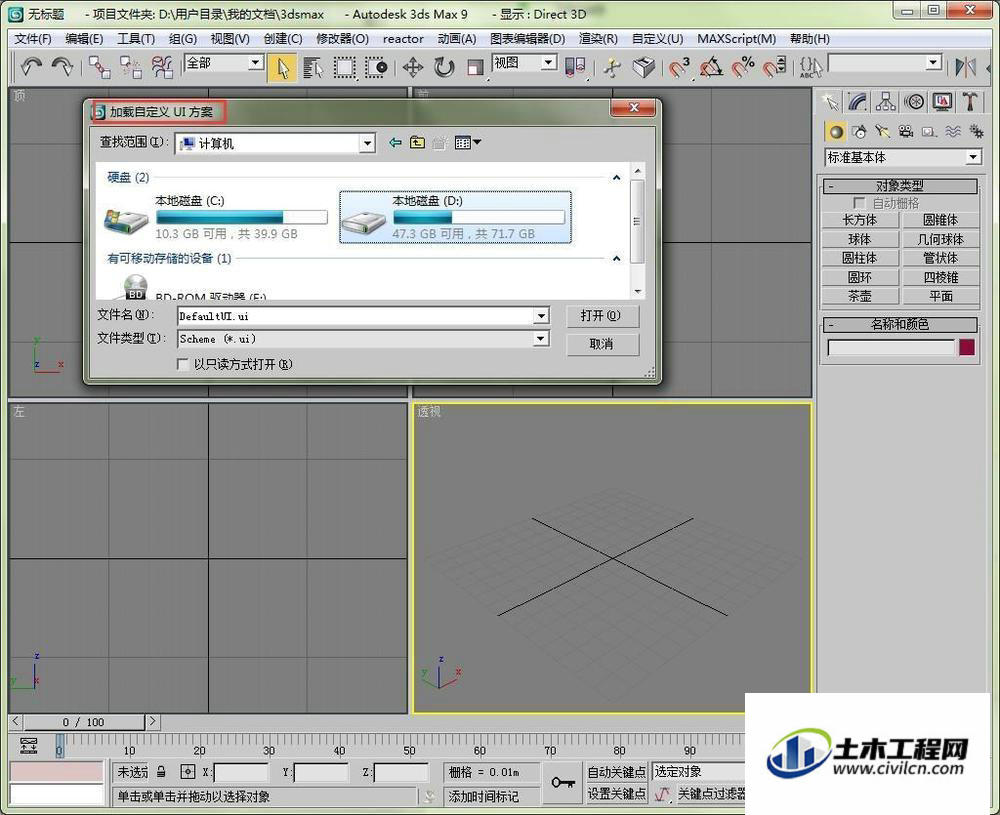Open the 修改器(O) menu

pos(342,39)
